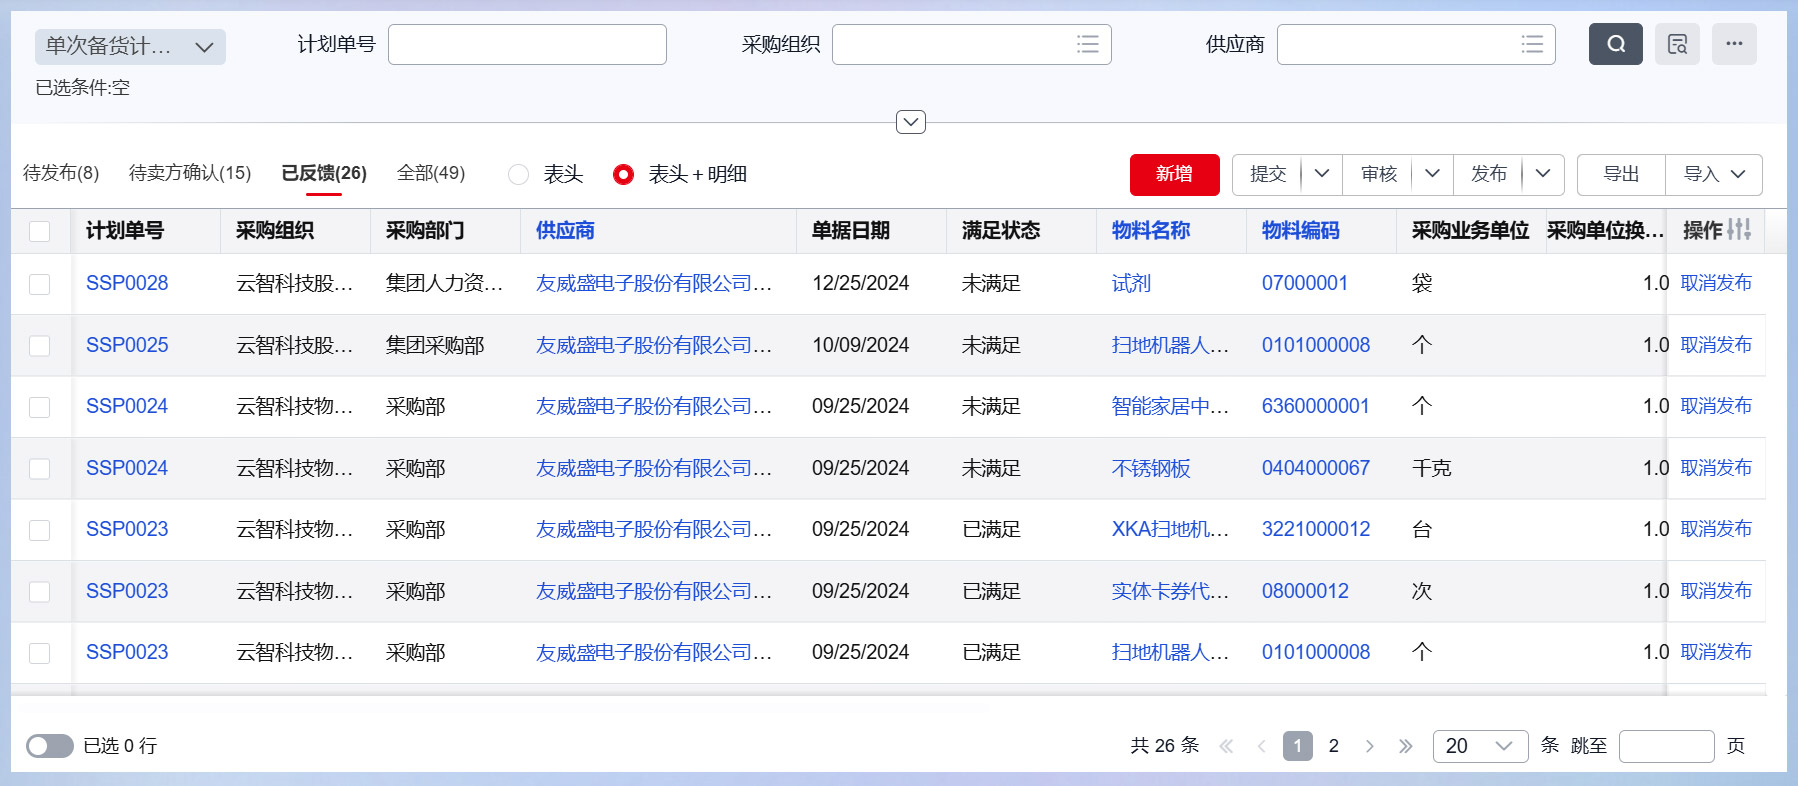1798x786 pixels.
Task: Tick the checkbox for row SSP0028
Action: 40,284
